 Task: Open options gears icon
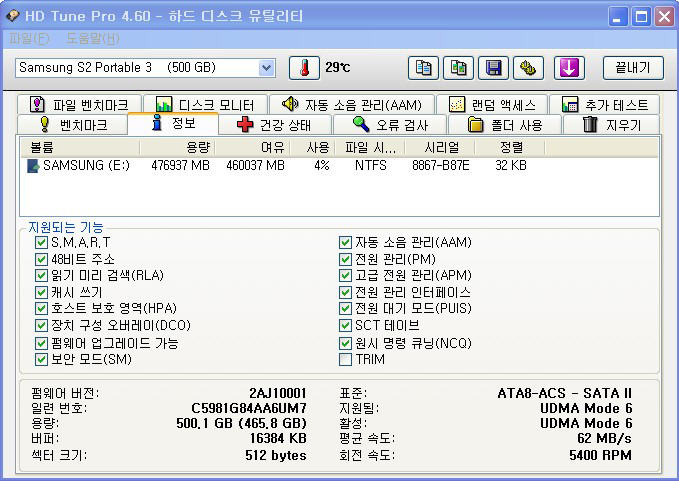click(x=528, y=68)
